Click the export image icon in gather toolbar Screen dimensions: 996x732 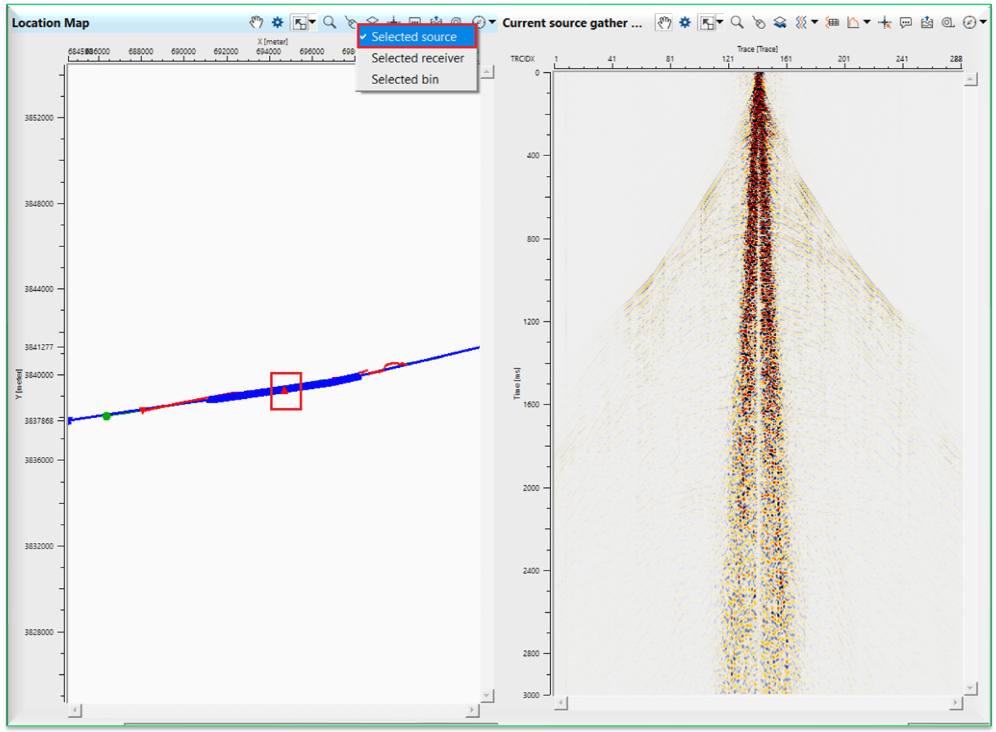pyautogui.click(x=925, y=22)
